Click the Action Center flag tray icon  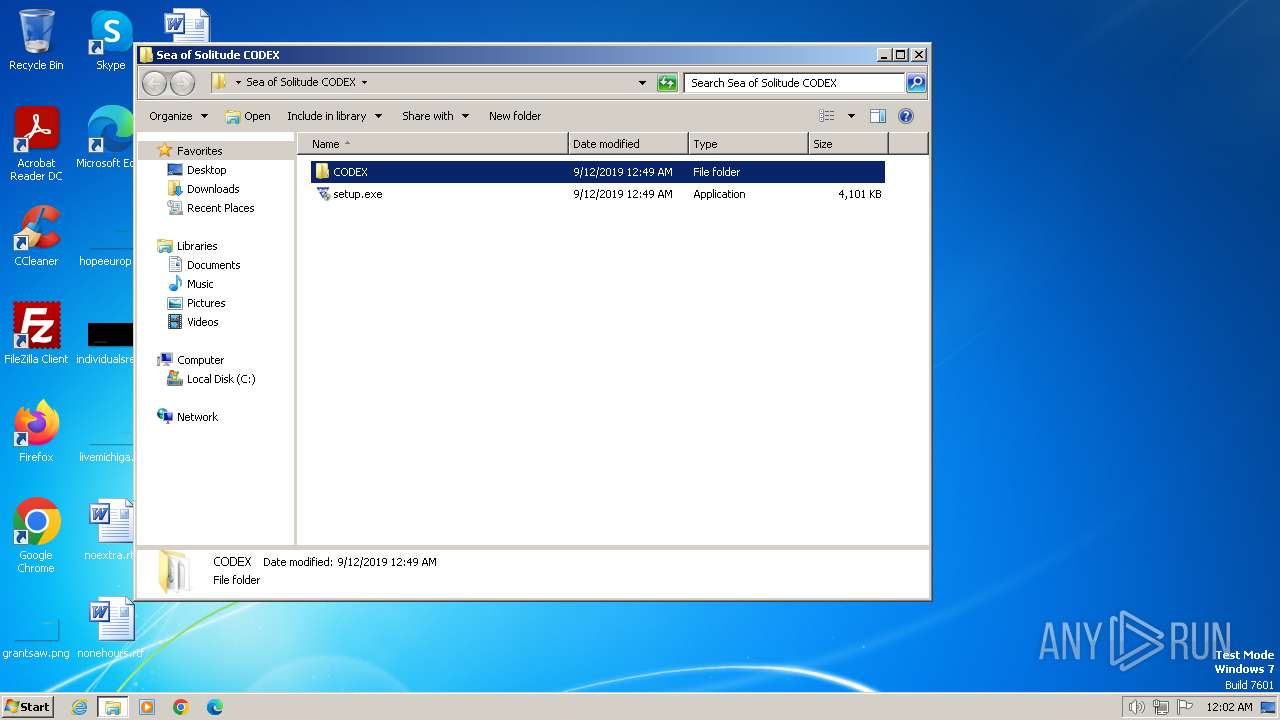[x=1185, y=707]
